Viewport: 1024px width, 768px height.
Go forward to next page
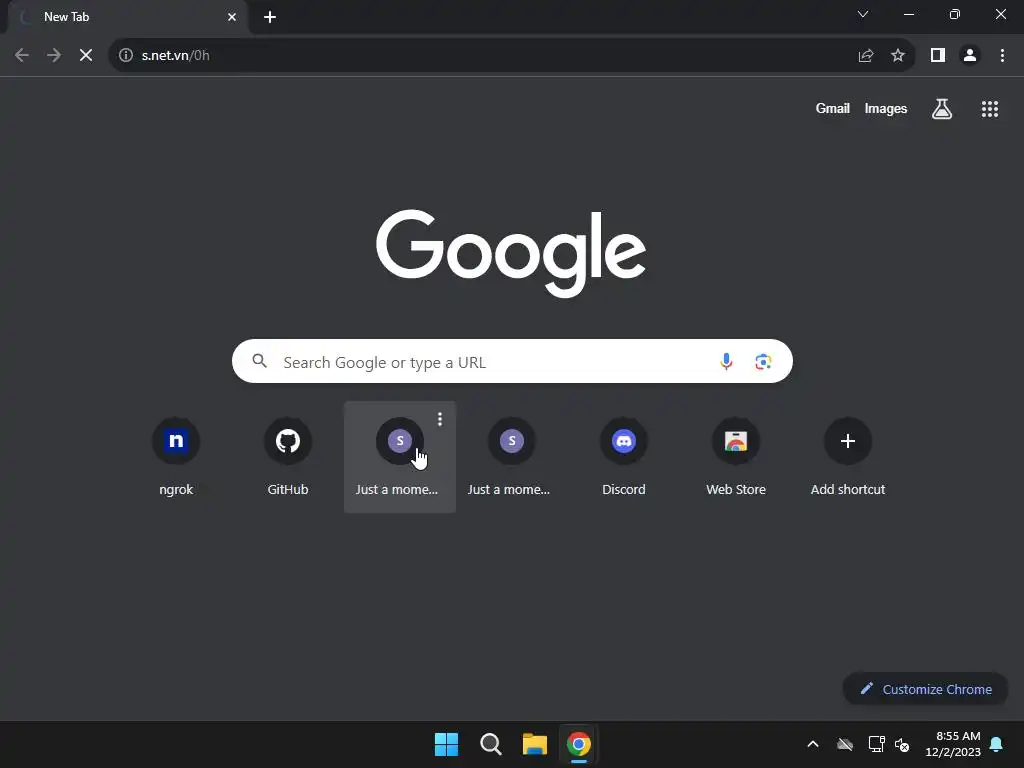point(54,56)
